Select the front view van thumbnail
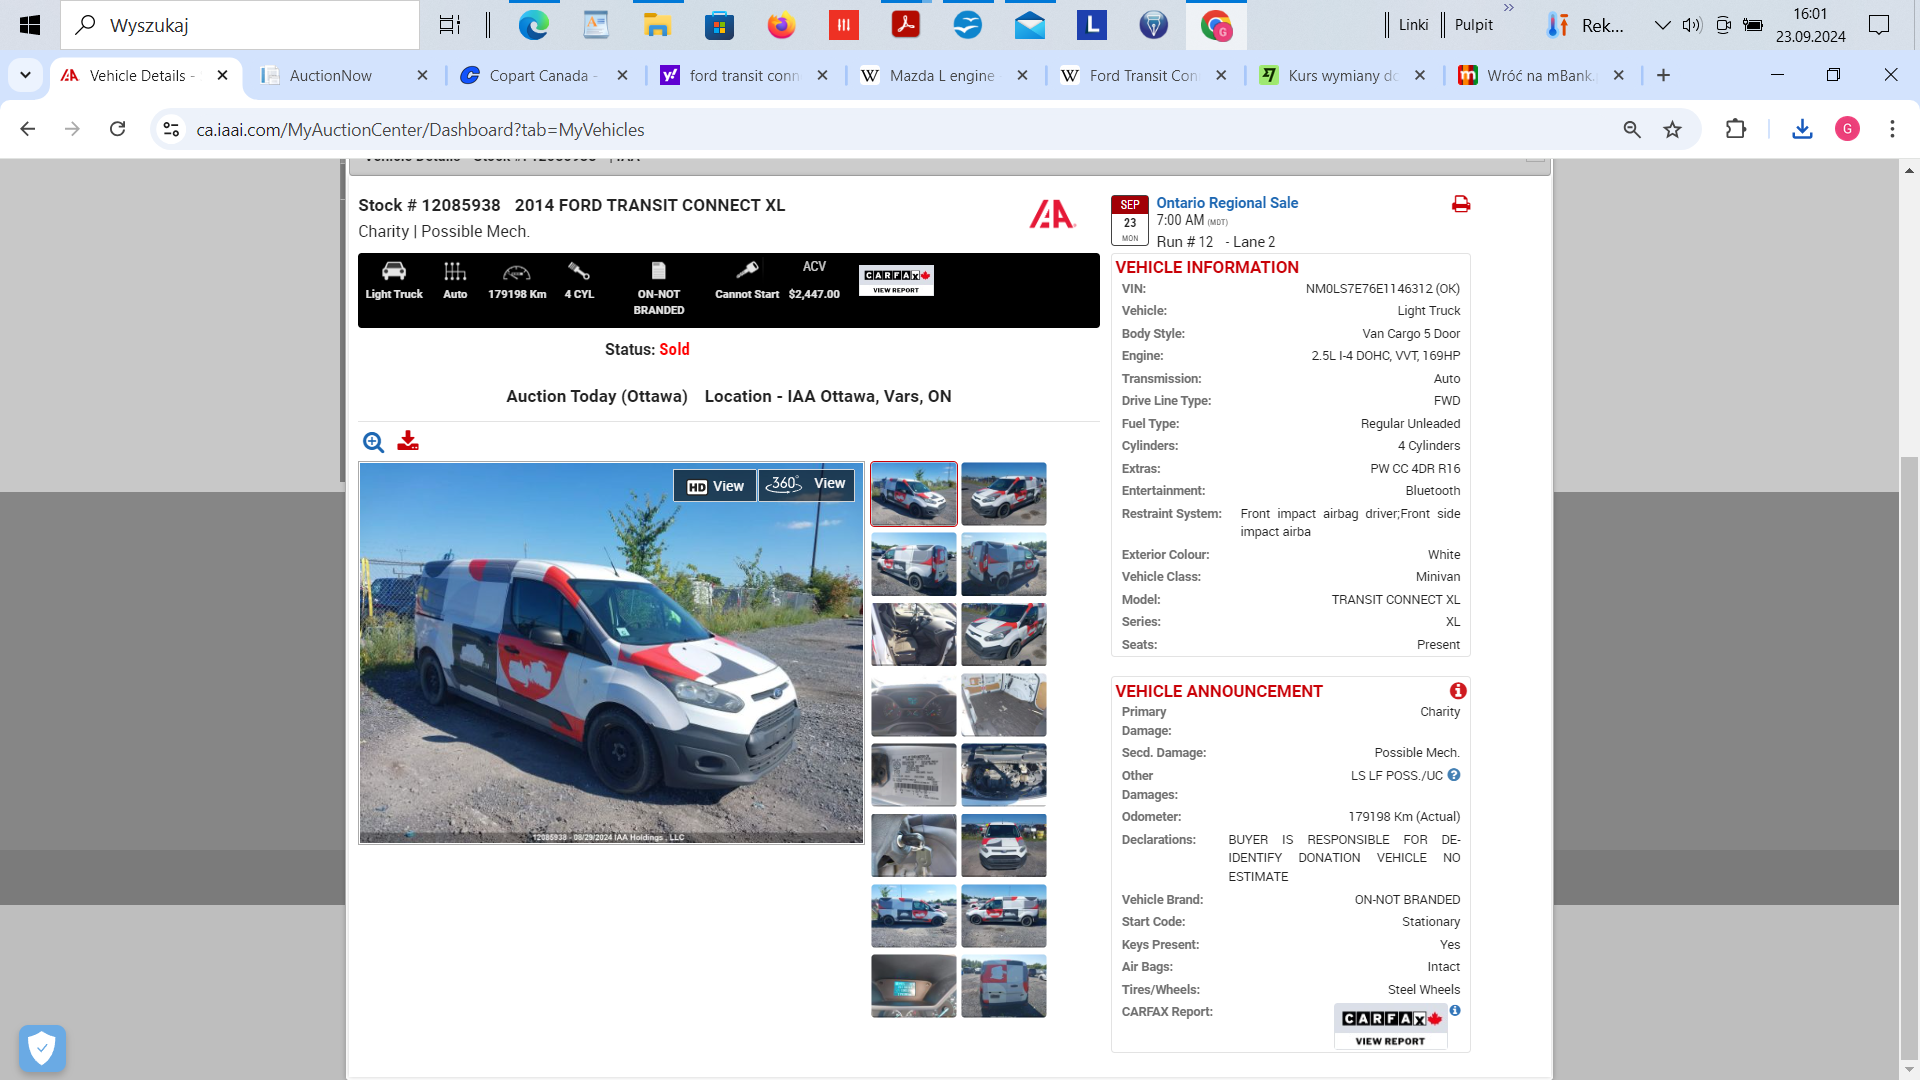 pyautogui.click(x=1004, y=845)
